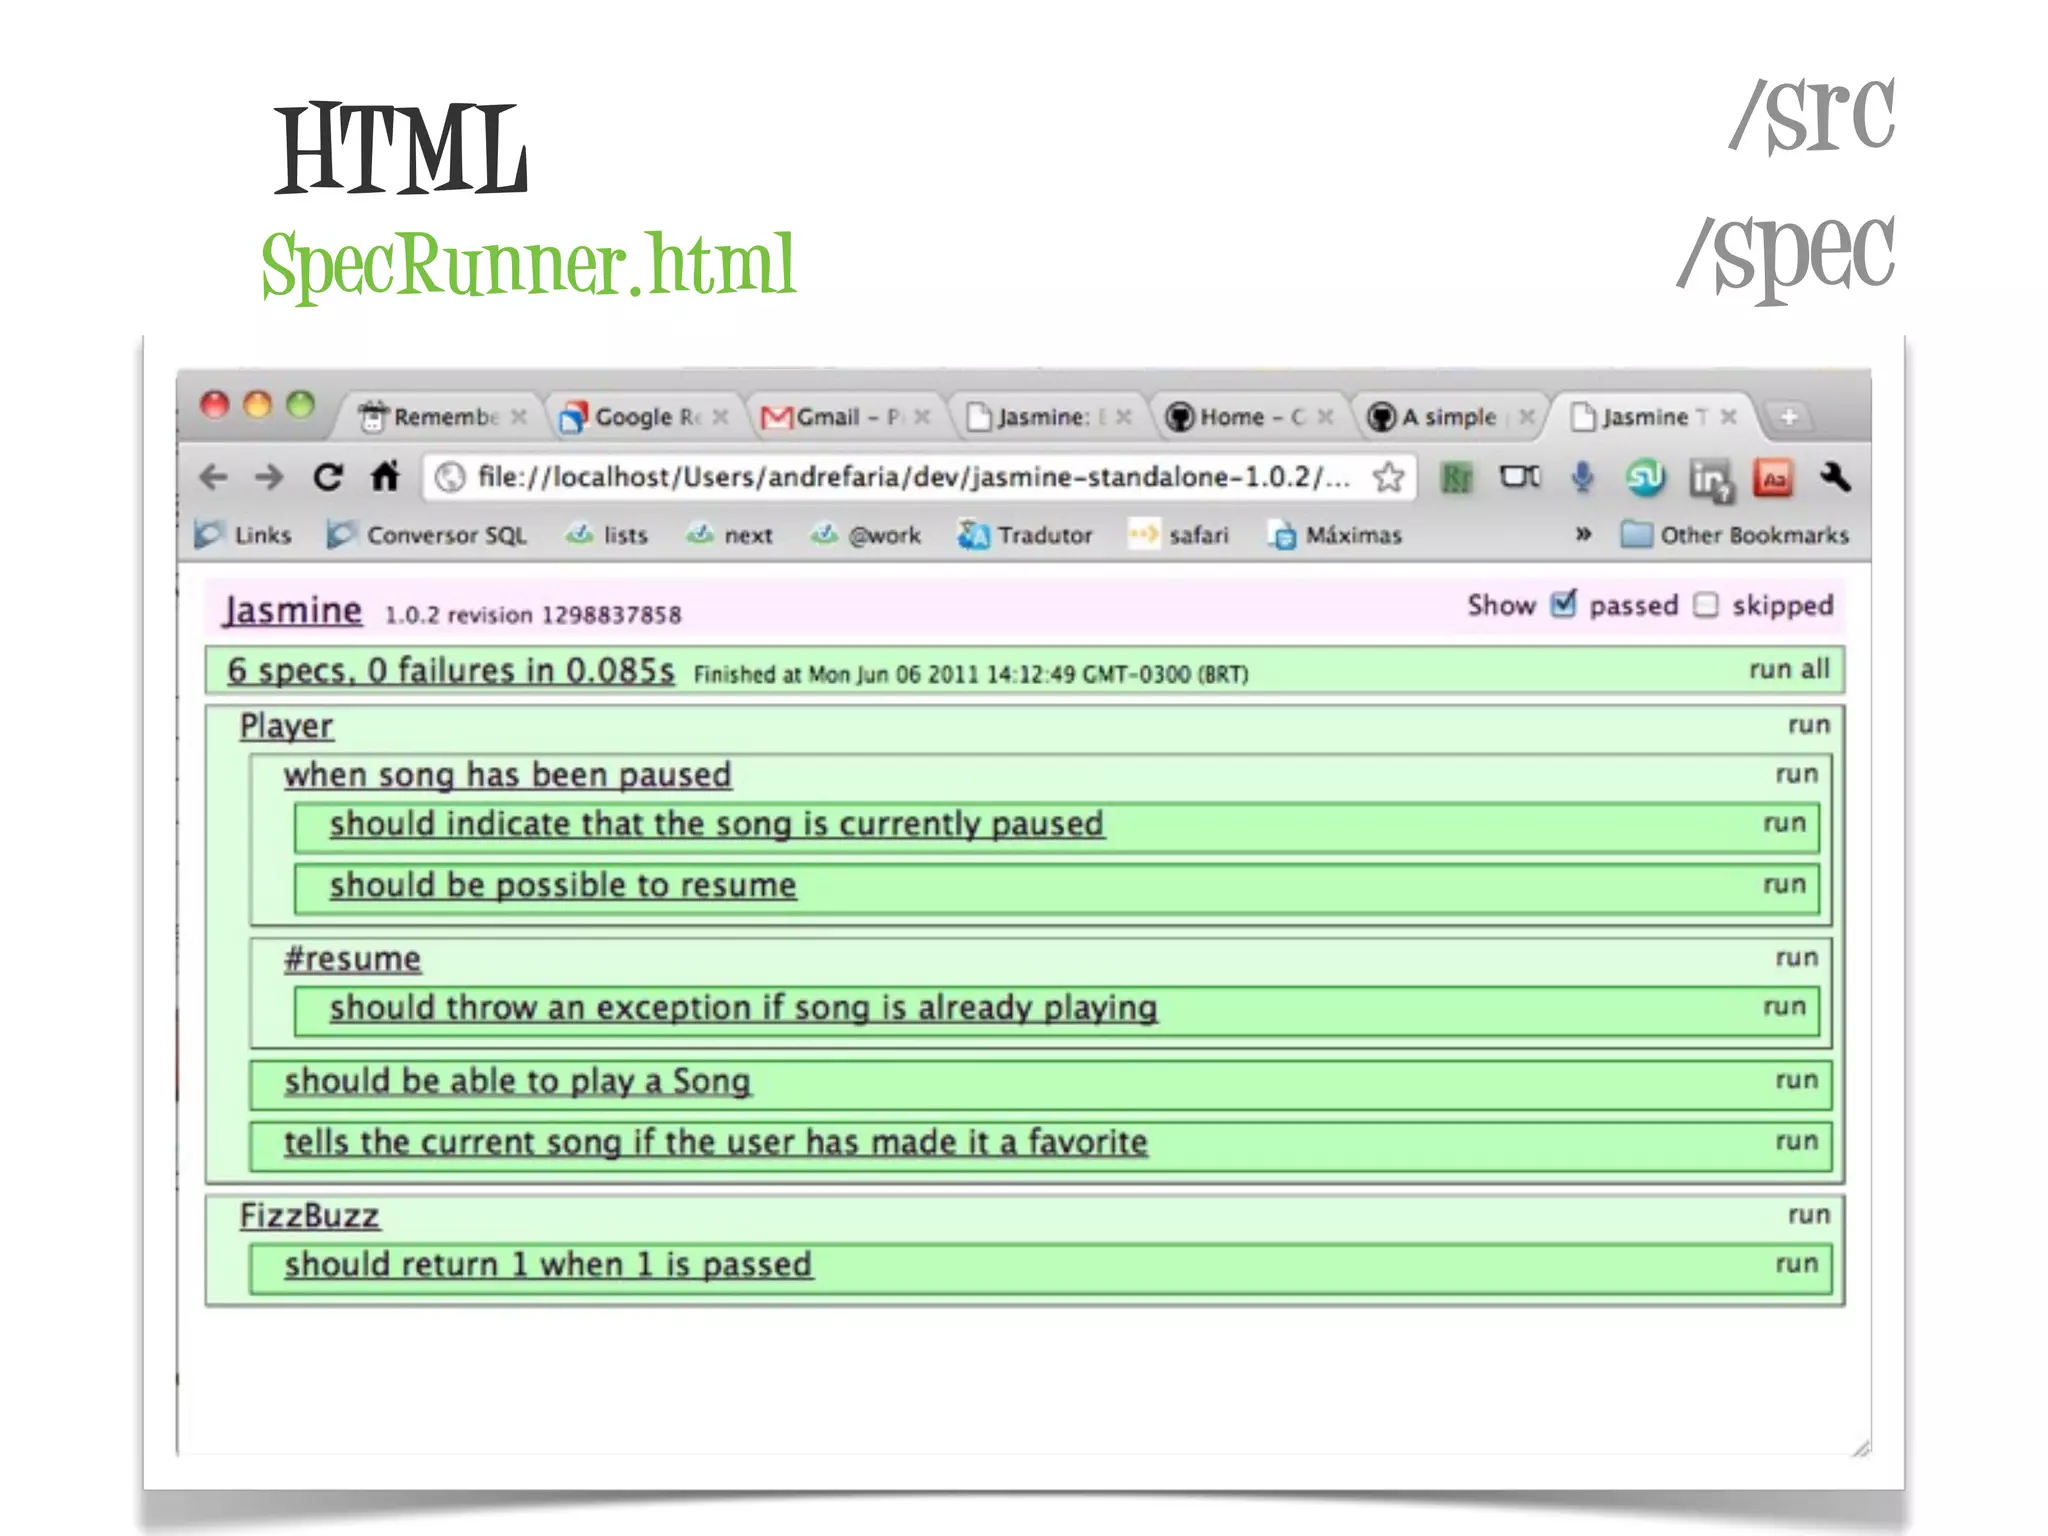The image size is (2048, 1536).
Task: Click the glasses extension icon
Action: (1519, 476)
